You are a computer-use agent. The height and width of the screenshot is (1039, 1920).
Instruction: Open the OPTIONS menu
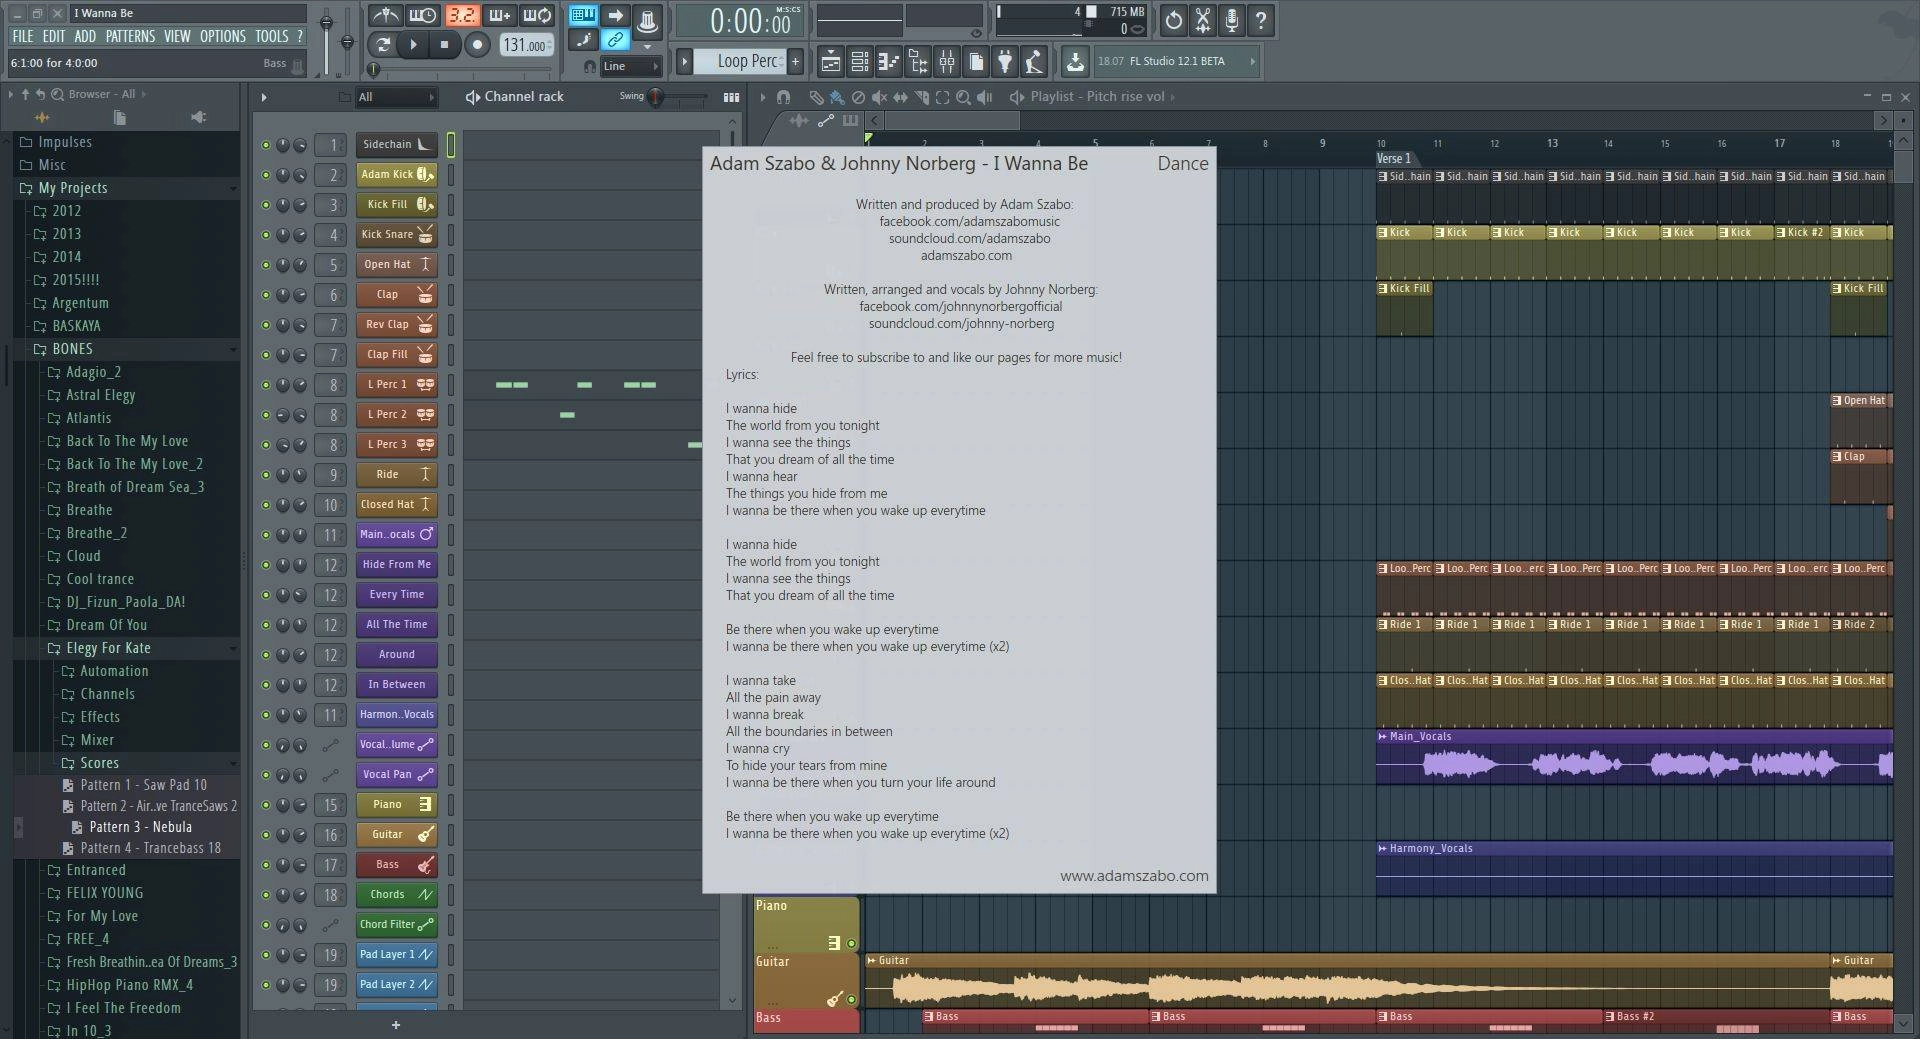coord(223,36)
